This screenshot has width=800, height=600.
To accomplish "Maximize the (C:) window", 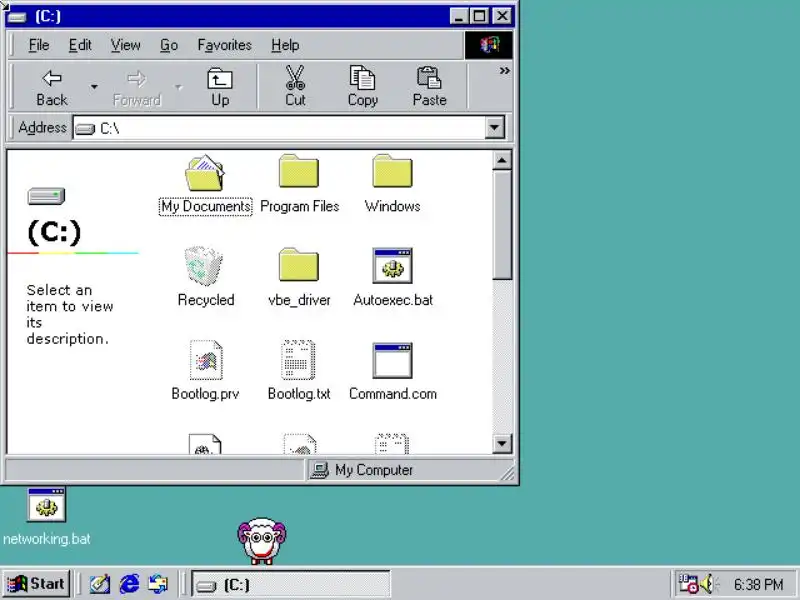I will coord(480,16).
